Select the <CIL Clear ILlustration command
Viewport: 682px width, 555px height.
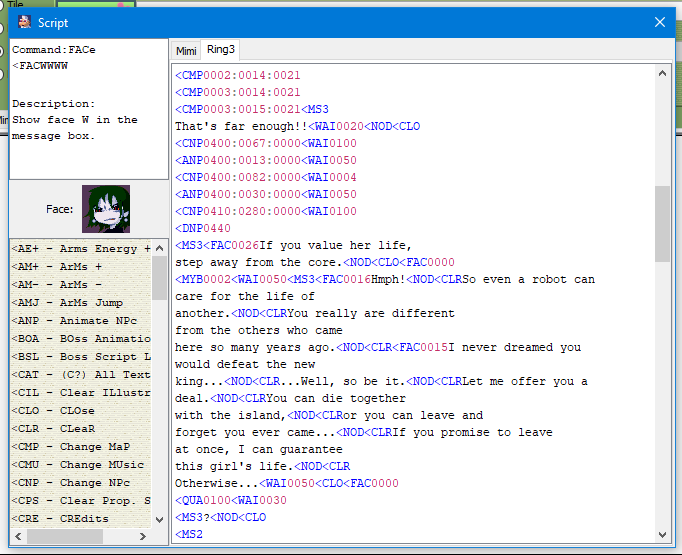click(81, 393)
